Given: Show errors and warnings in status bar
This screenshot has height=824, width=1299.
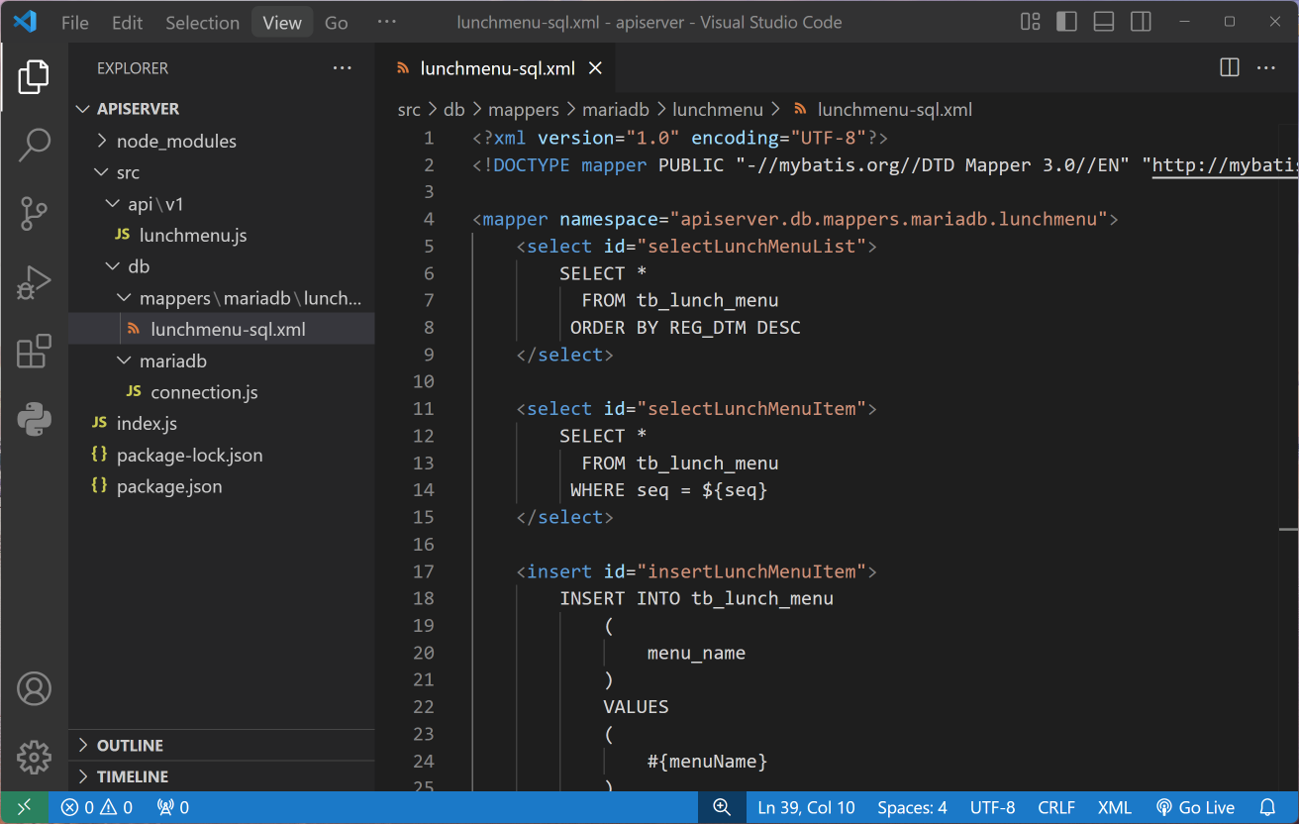Looking at the screenshot, I should coord(96,807).
